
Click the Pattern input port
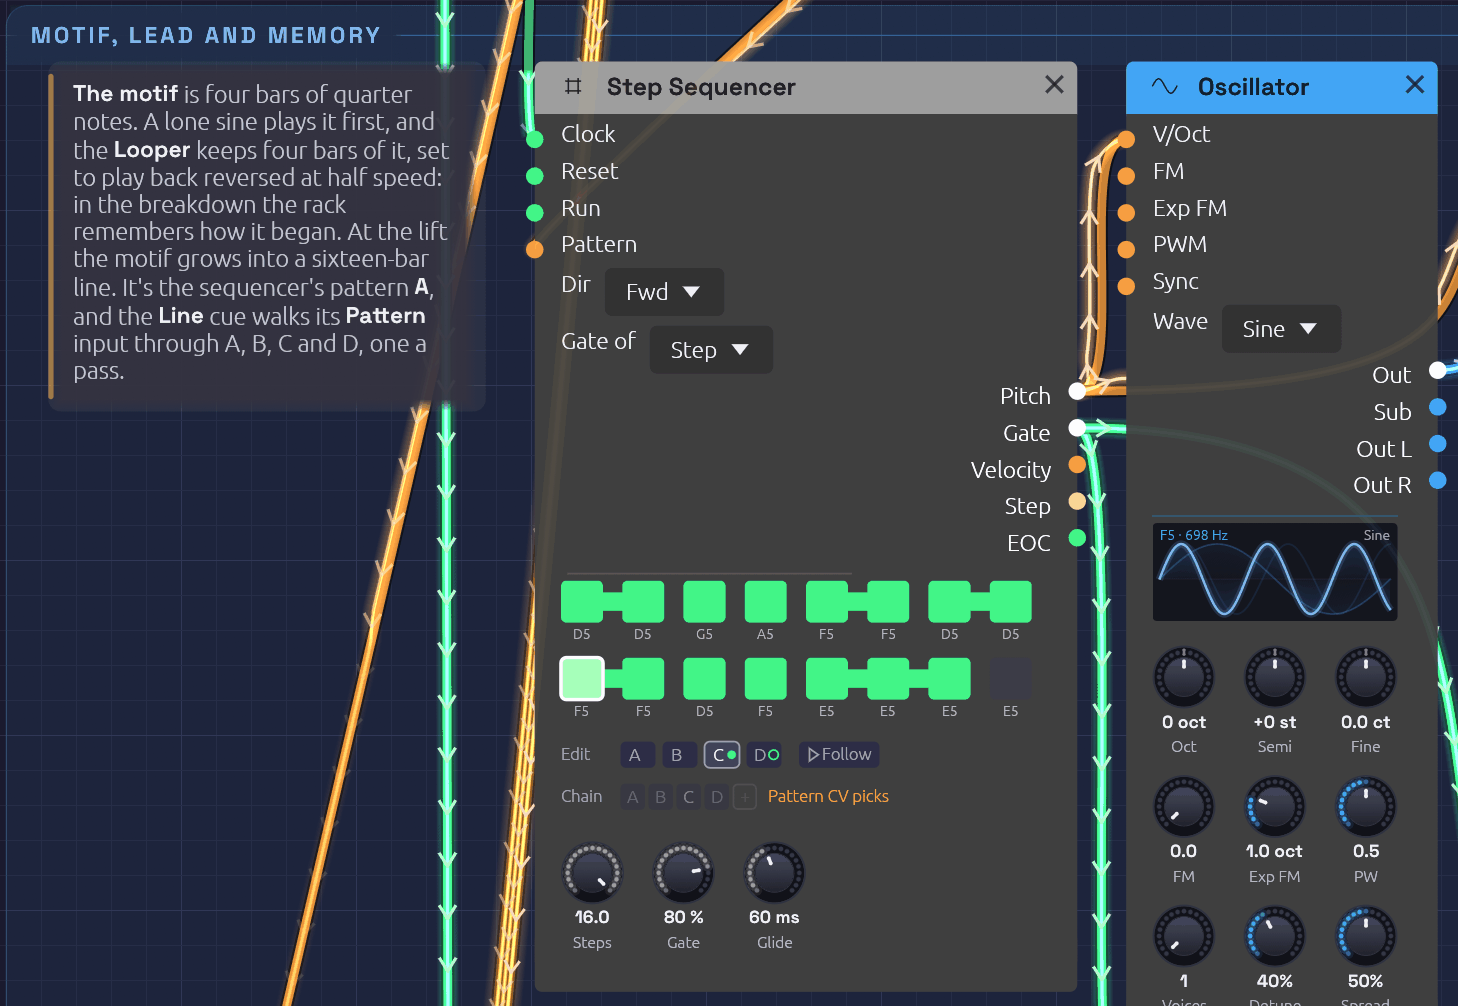535,249
